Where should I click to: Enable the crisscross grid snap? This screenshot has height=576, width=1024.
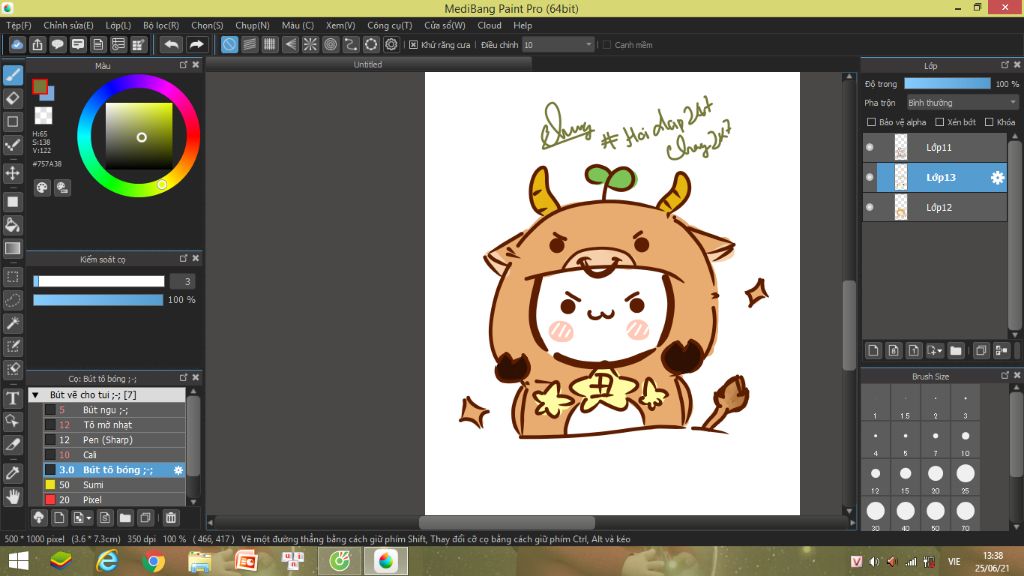(x=270, y=44)
